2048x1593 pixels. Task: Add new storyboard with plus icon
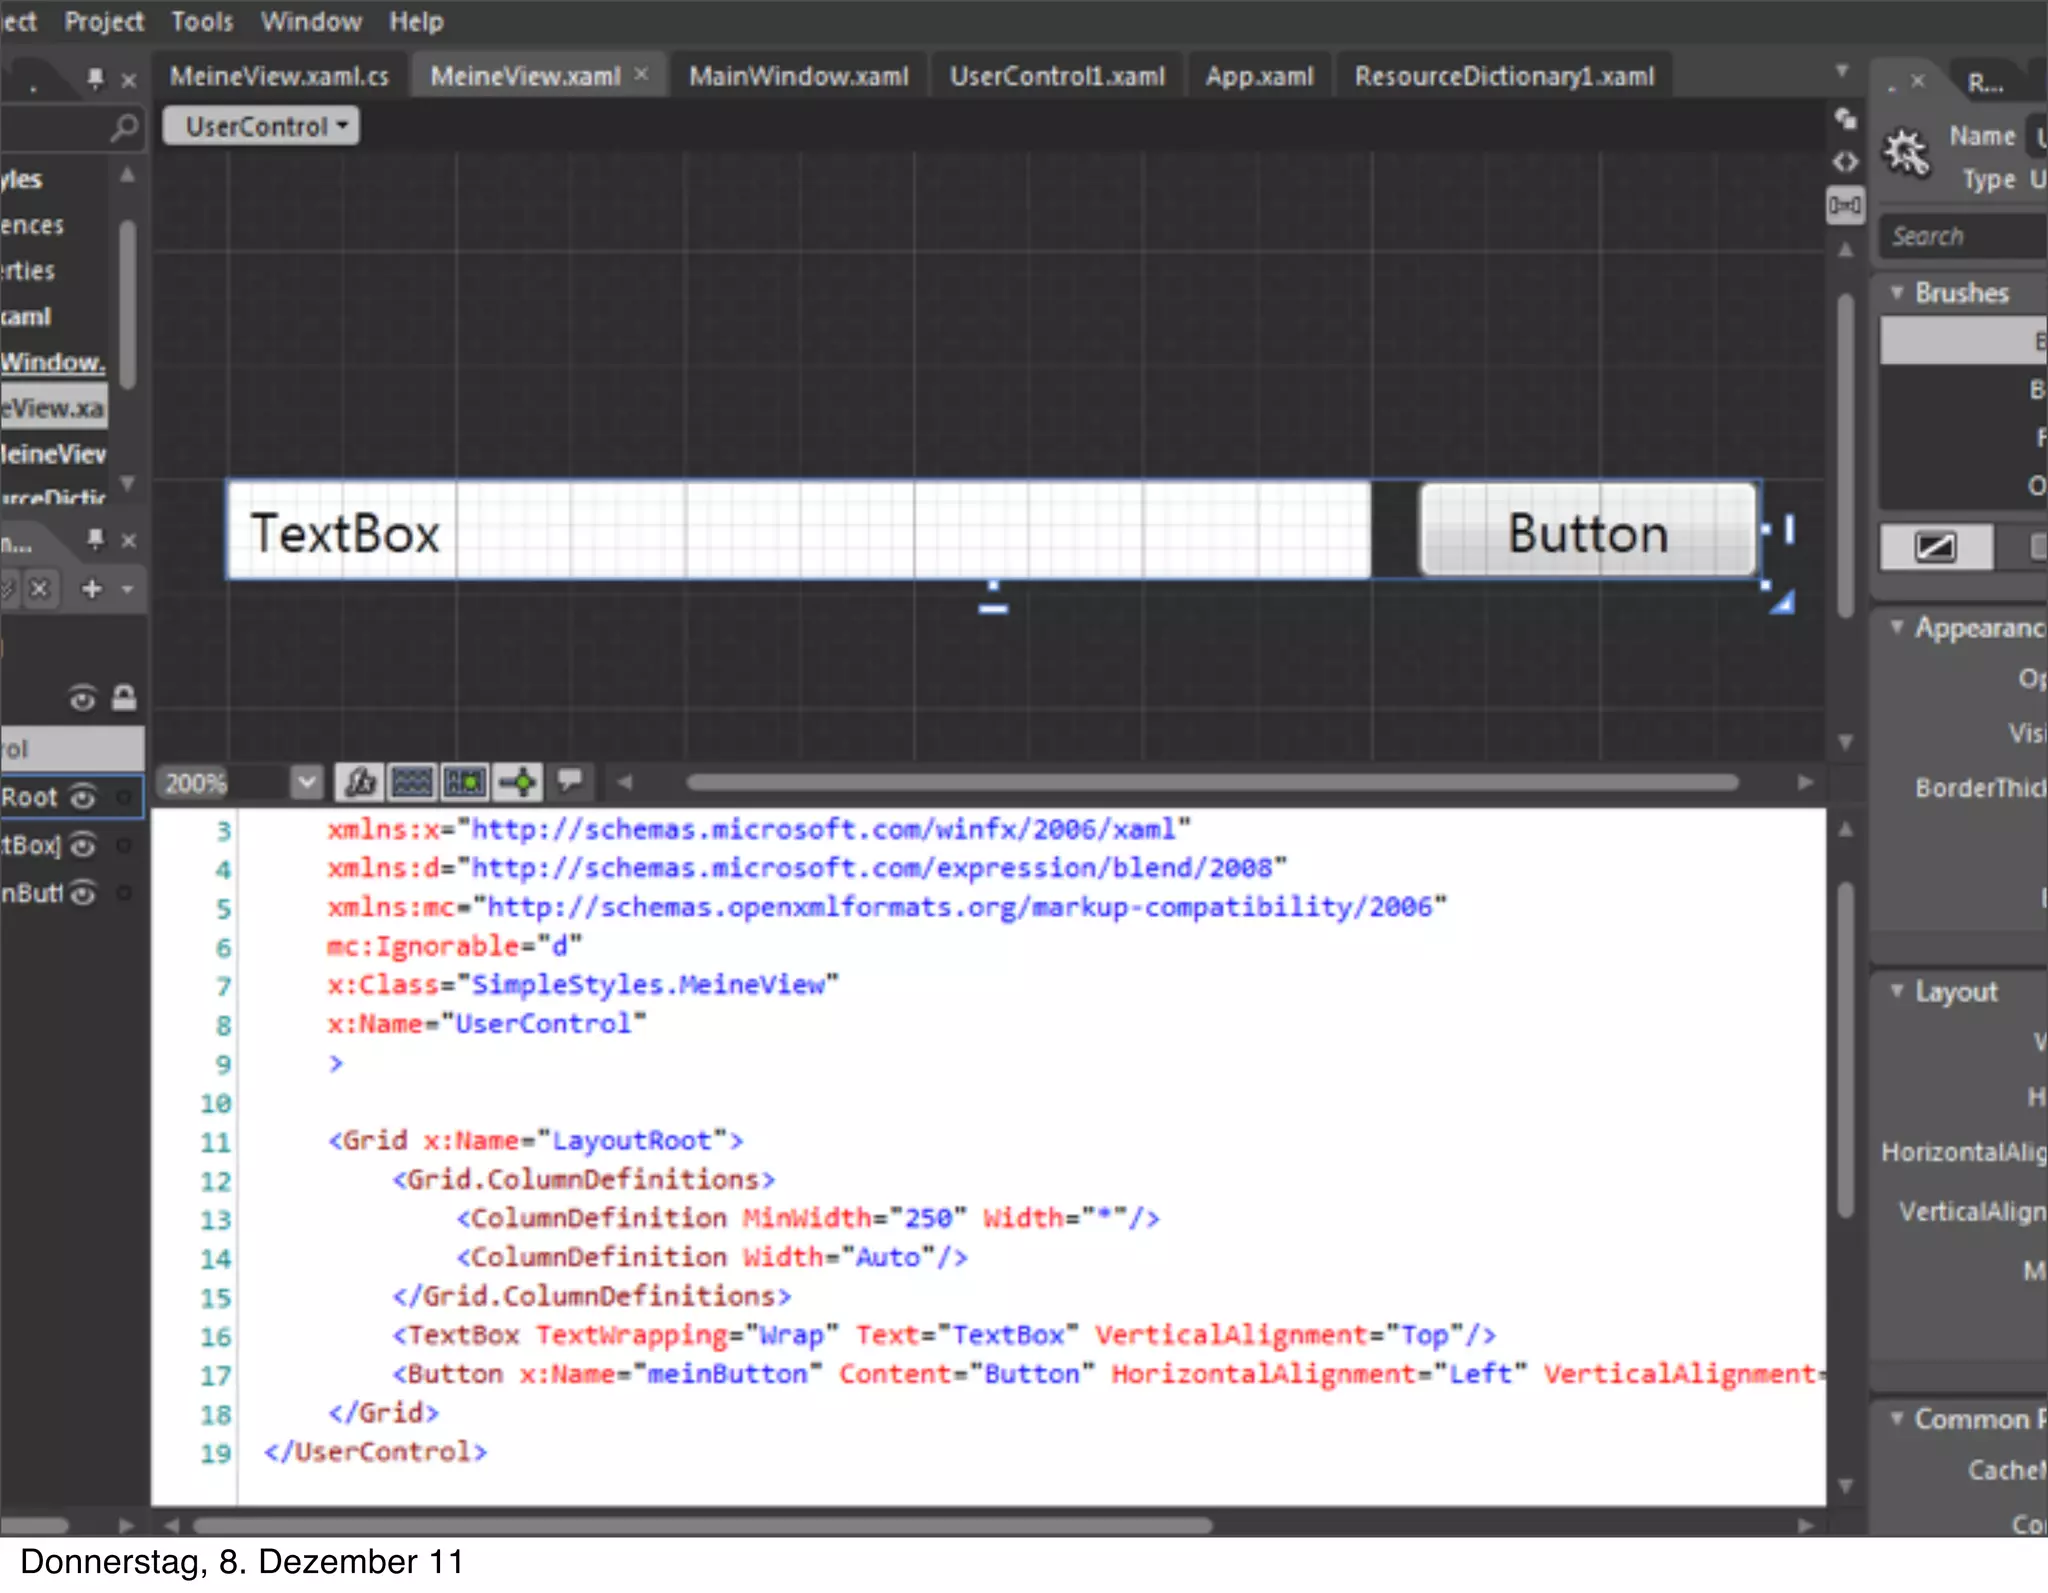(92, 588)
